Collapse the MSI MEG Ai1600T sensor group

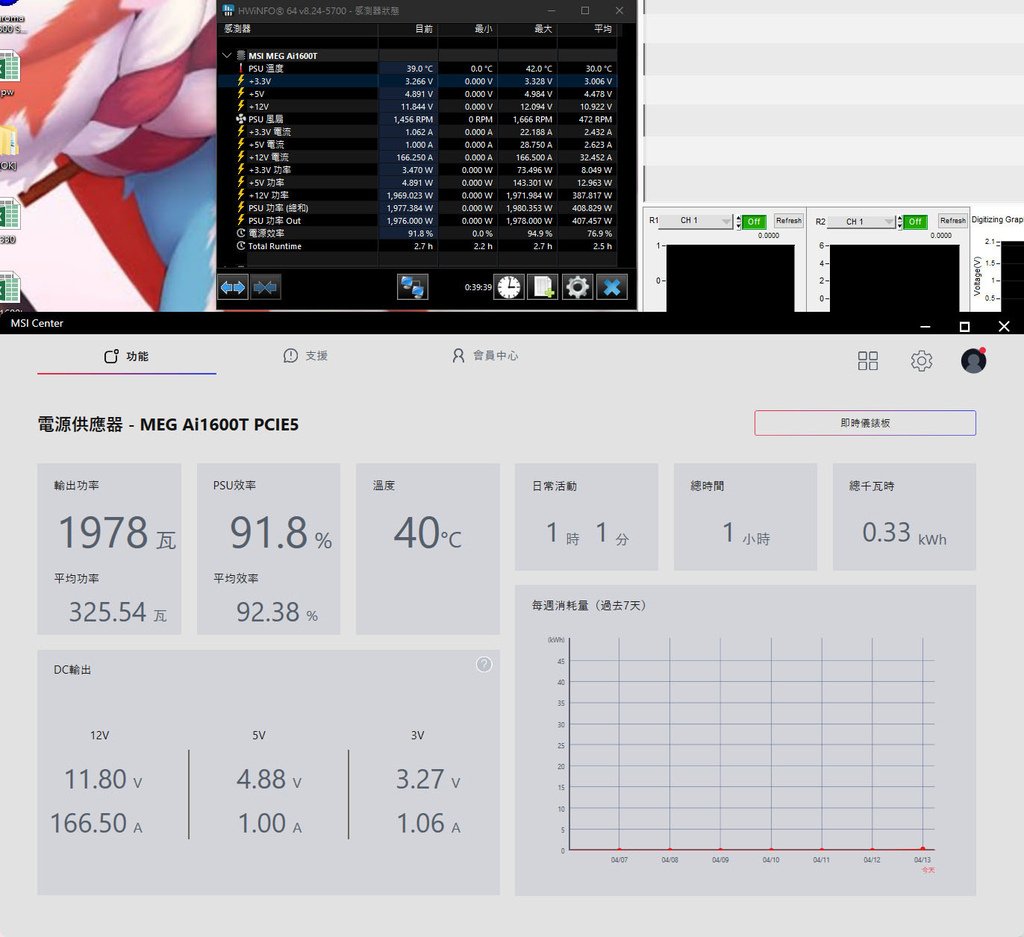(227, 56)
